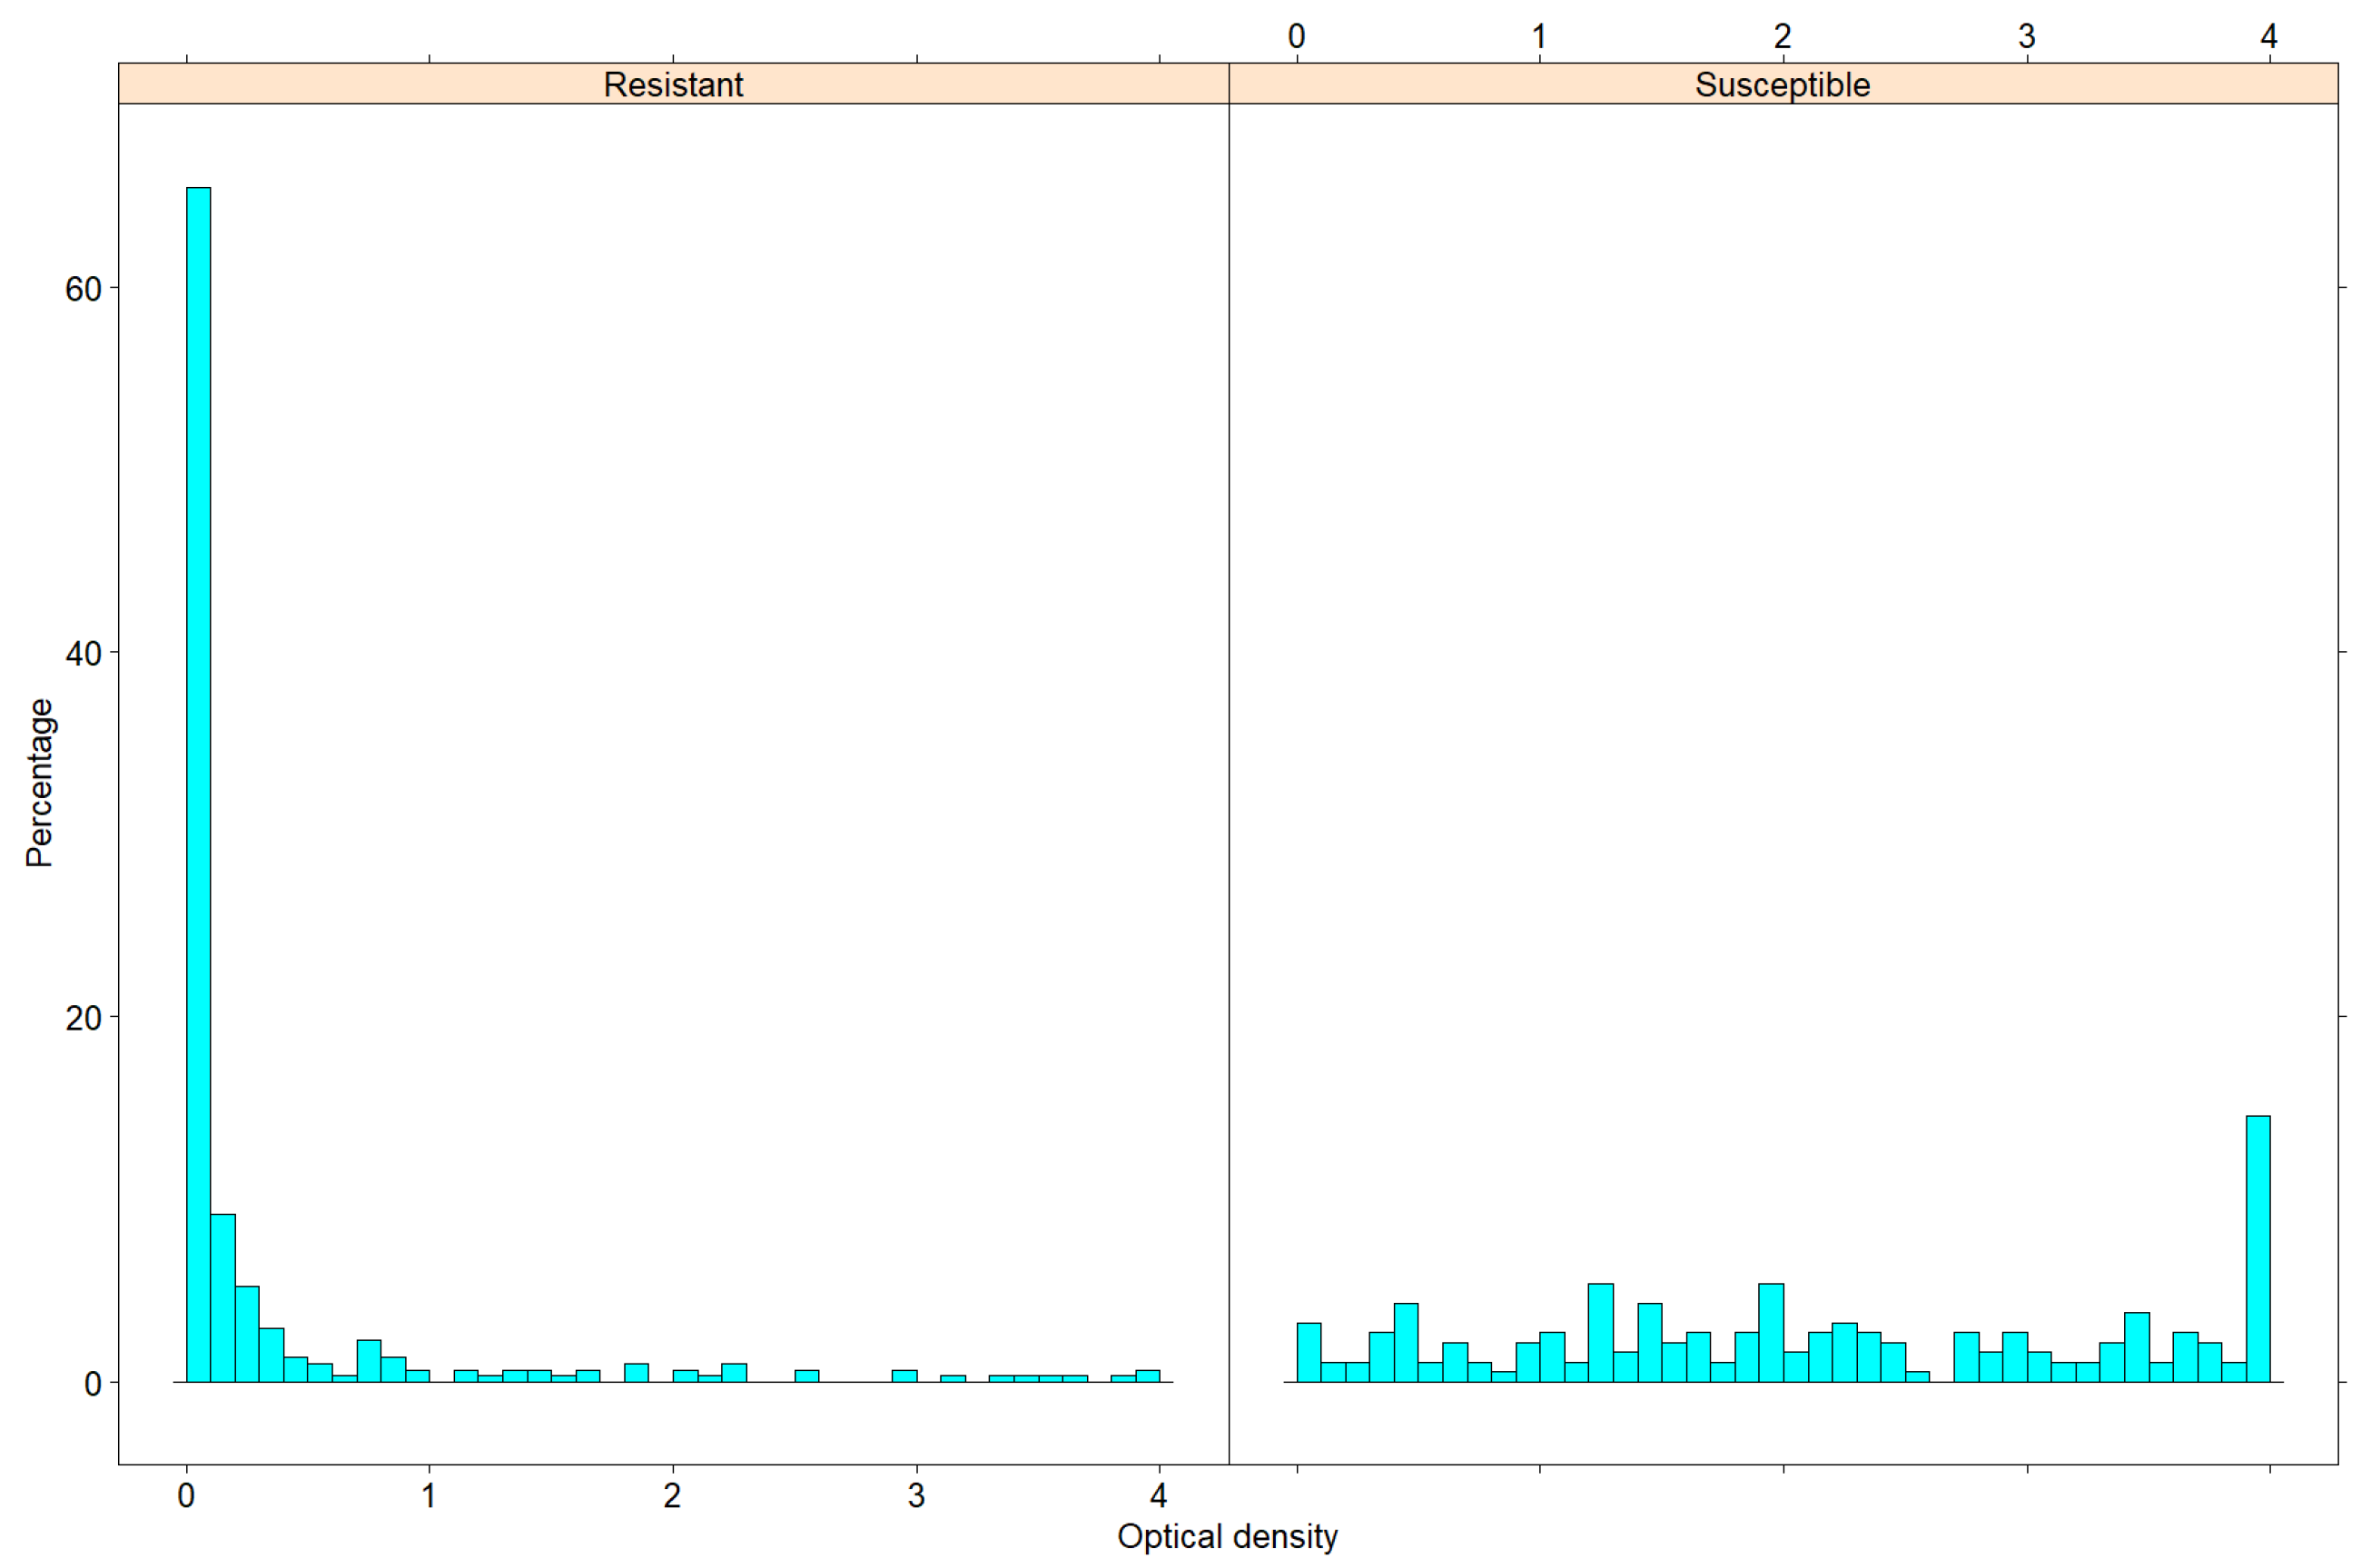Click bottom axis label 1 under Resistant panel

click(429, 1496)
